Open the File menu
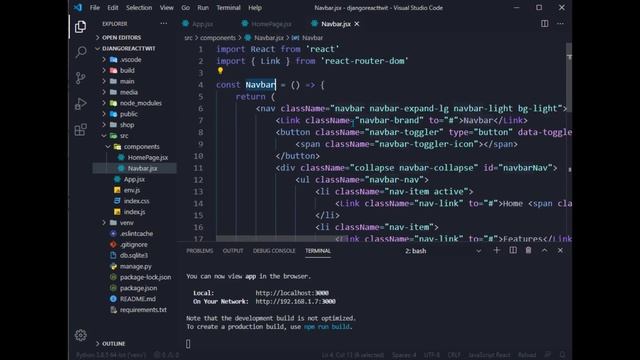 (95, 8)
